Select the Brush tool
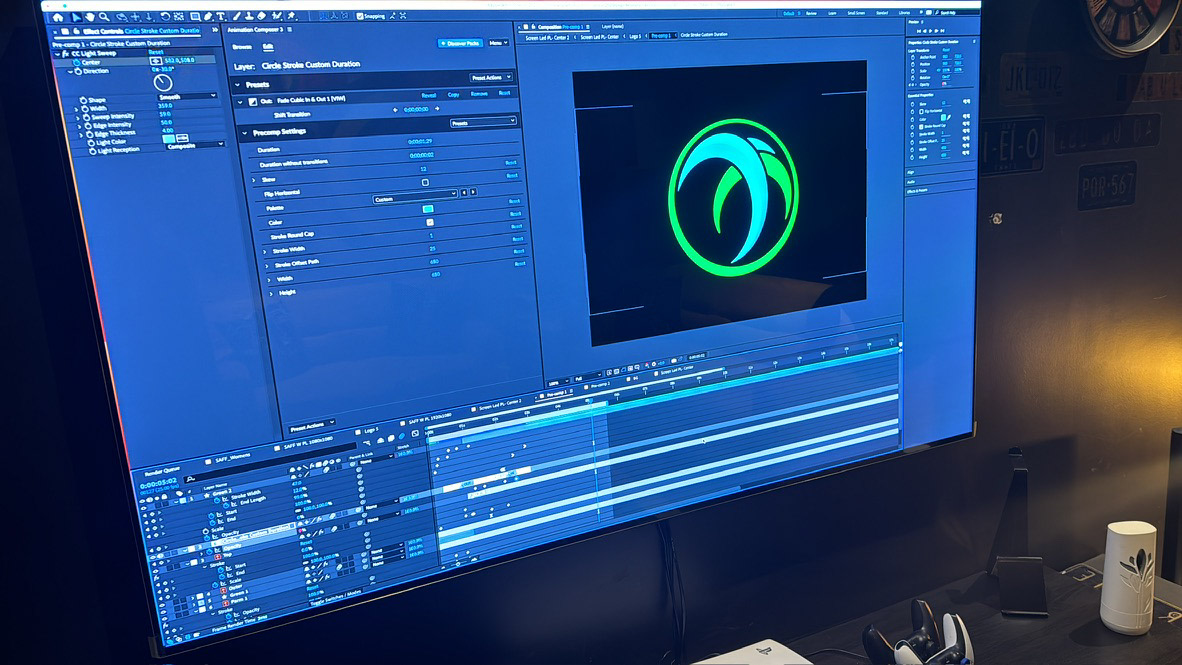 click(x=237, y=16)
